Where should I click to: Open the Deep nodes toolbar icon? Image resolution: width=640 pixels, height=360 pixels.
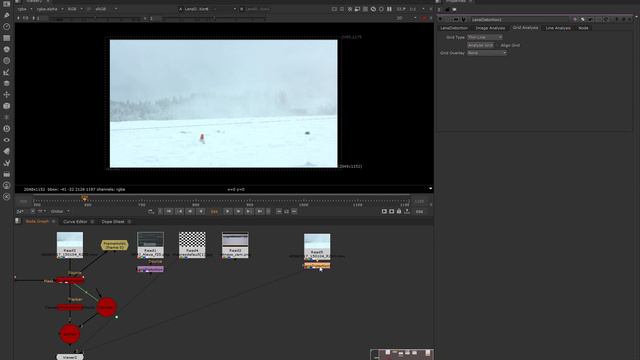click(6, 129)
